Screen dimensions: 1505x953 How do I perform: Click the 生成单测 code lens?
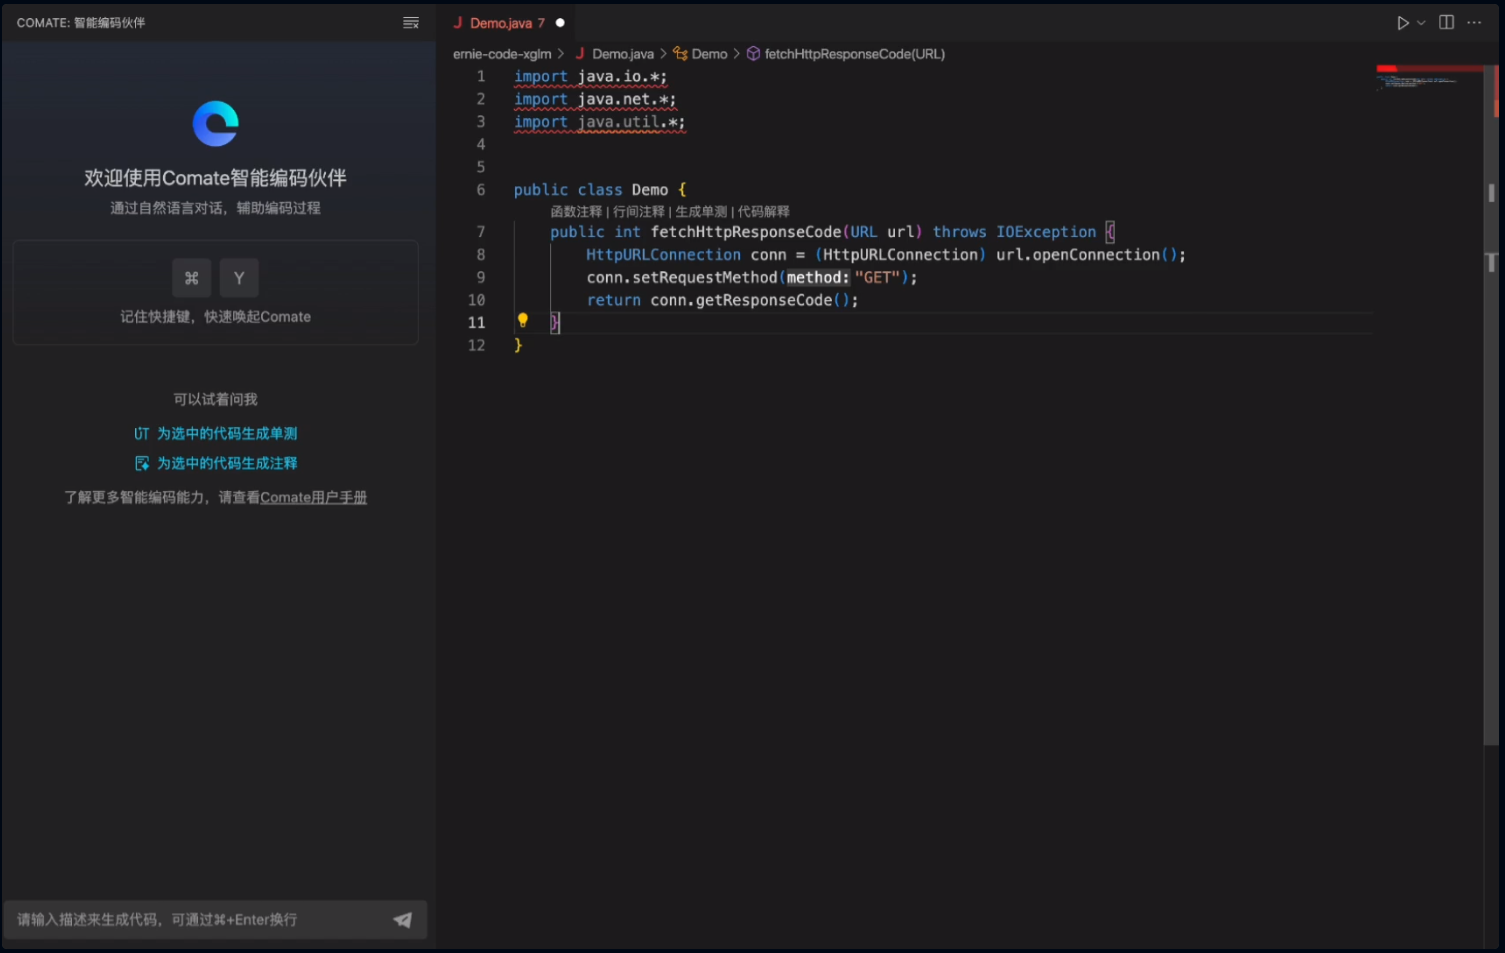click(701, 212)
